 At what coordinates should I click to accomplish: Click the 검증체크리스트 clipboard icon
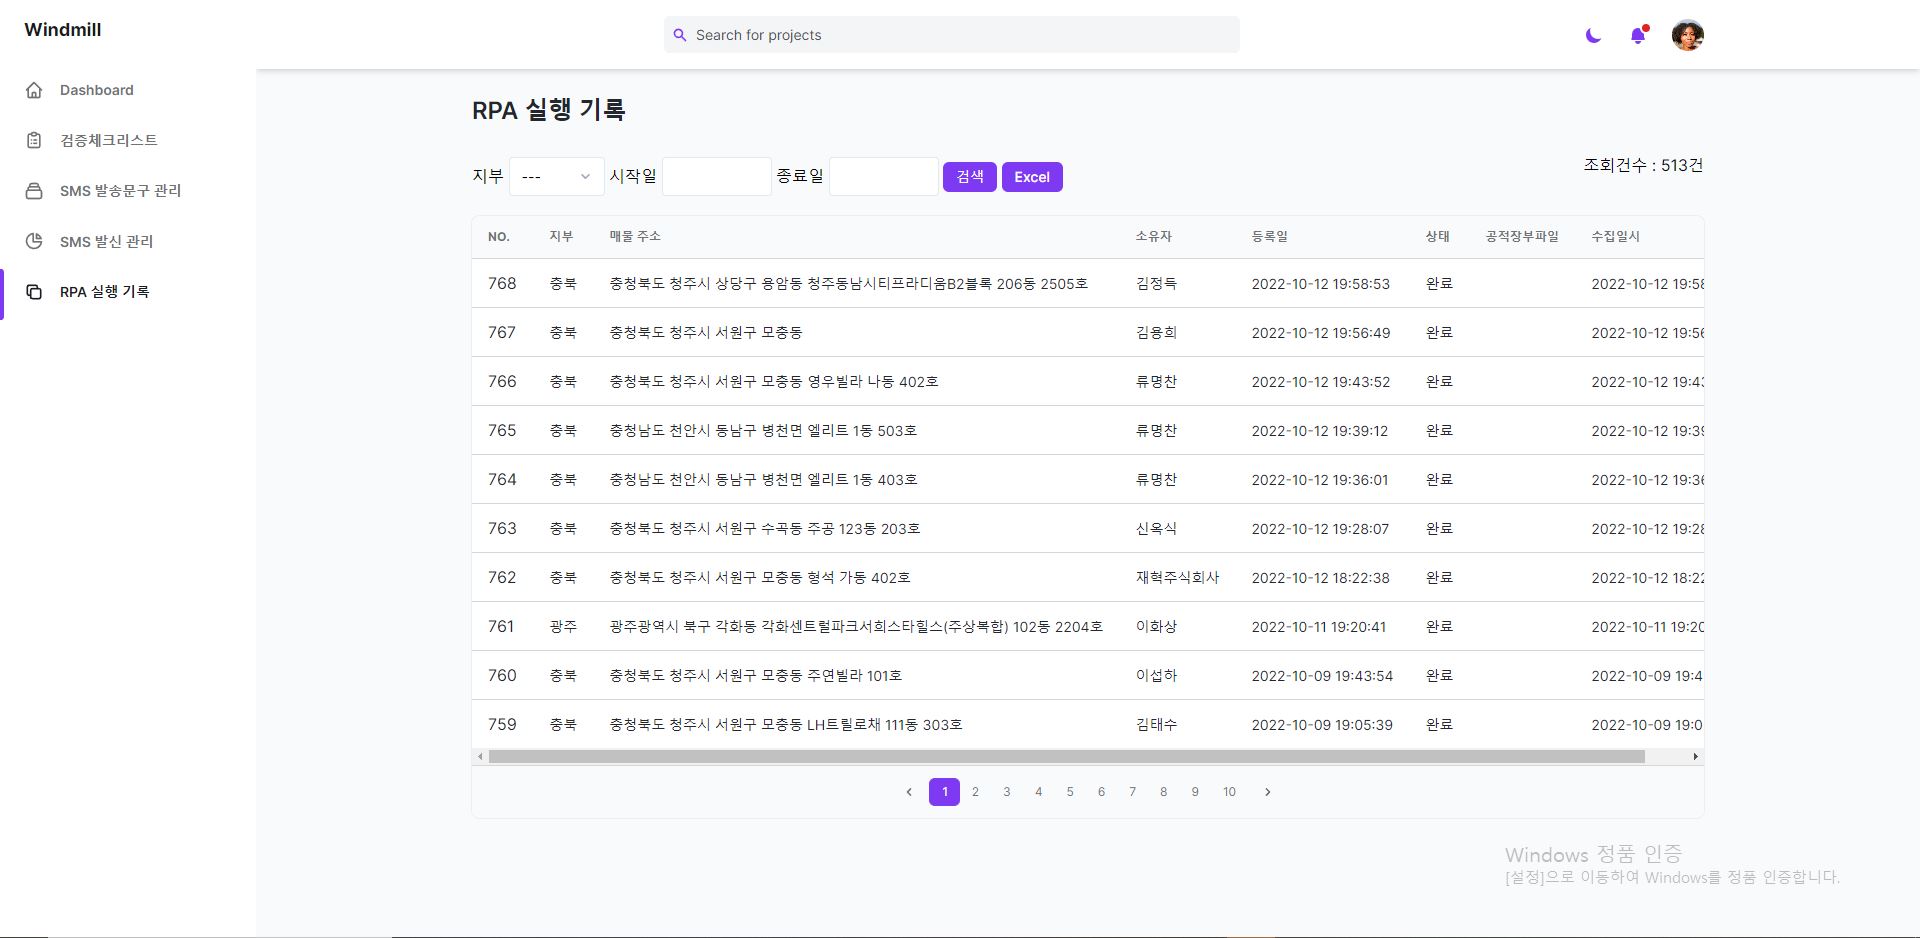[34, 140]
